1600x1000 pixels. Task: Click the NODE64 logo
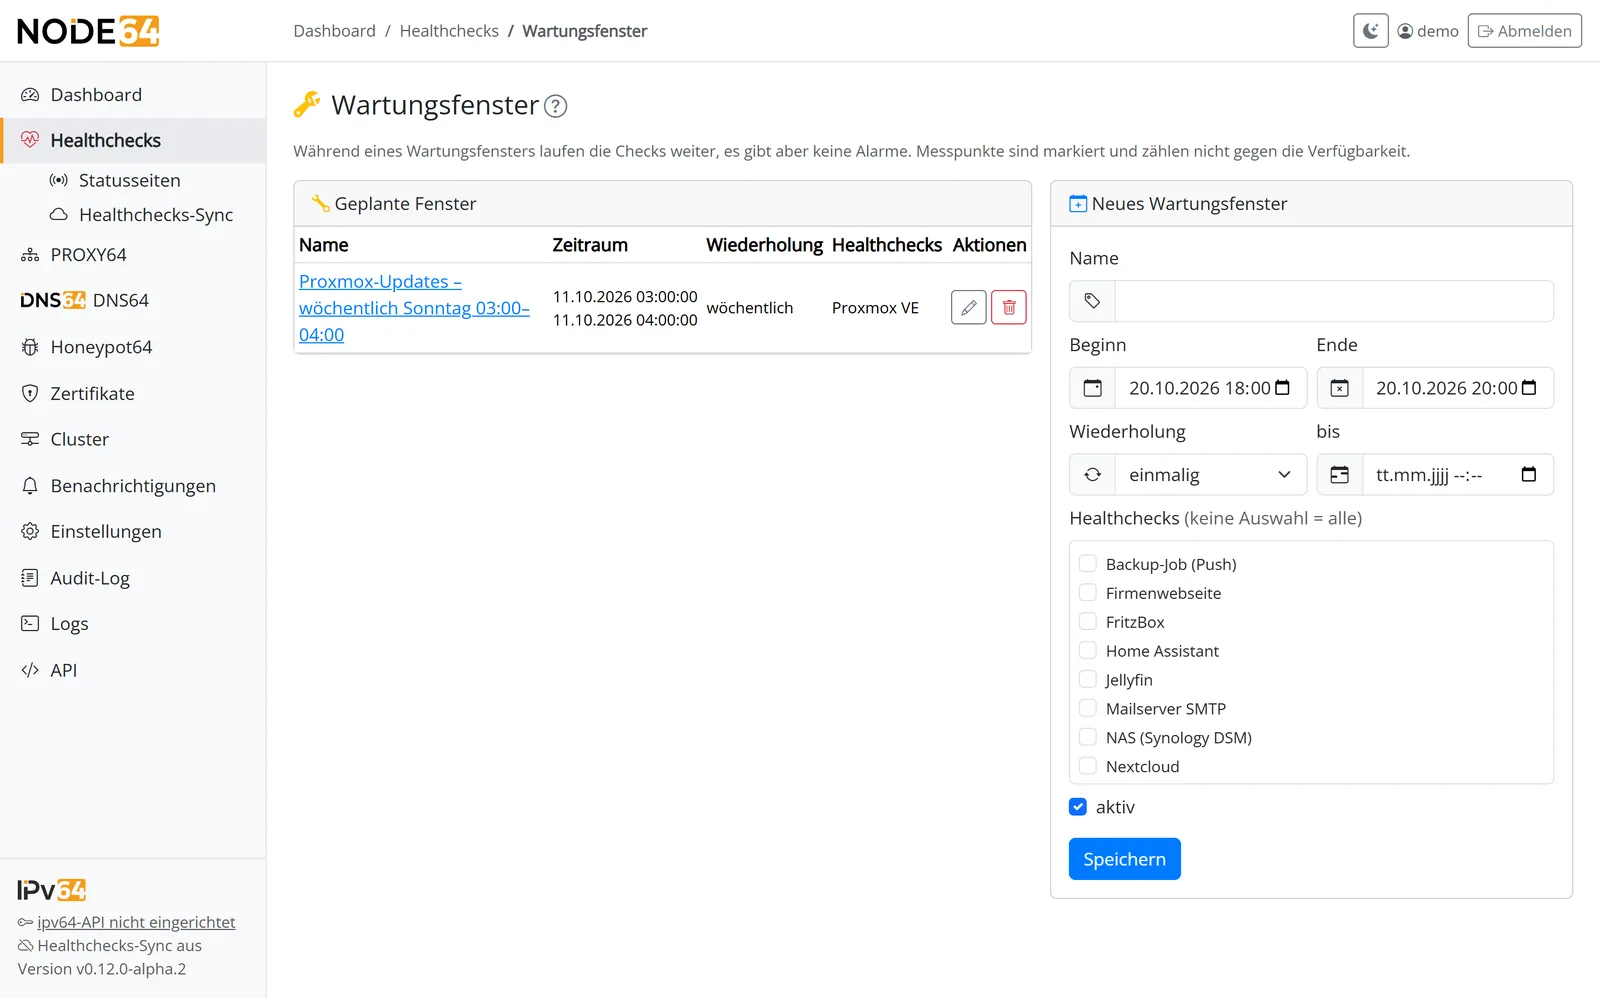88,31
